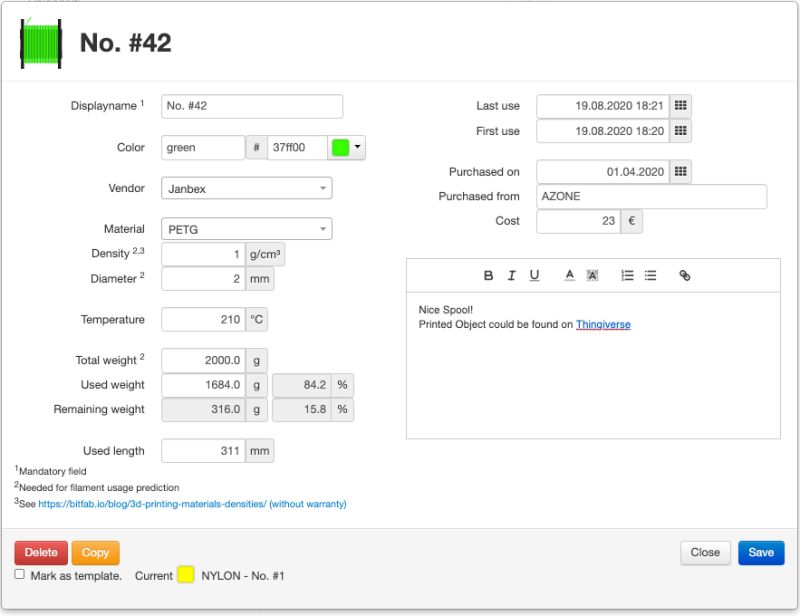Edit the hex color code 37ff00
800x616 pixels.
tap(297, 147)
